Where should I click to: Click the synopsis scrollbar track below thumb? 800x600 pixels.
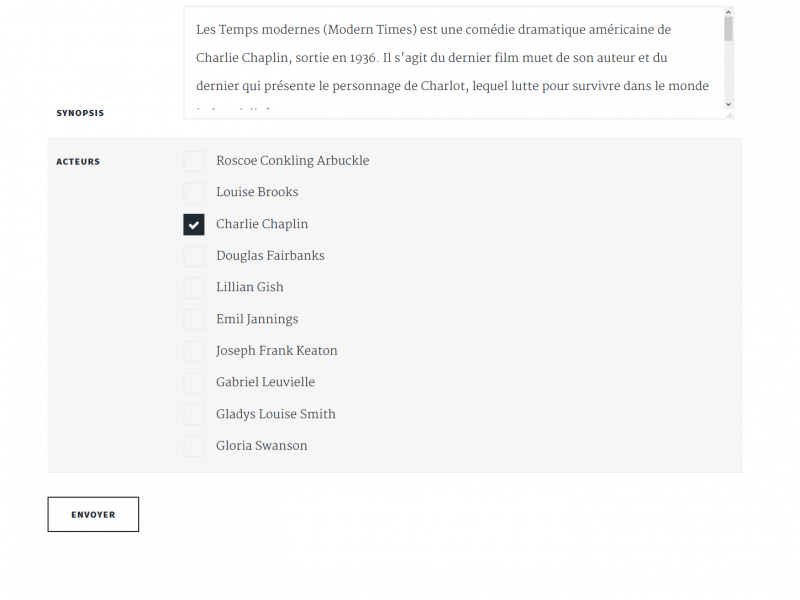(x=728, y=72)
